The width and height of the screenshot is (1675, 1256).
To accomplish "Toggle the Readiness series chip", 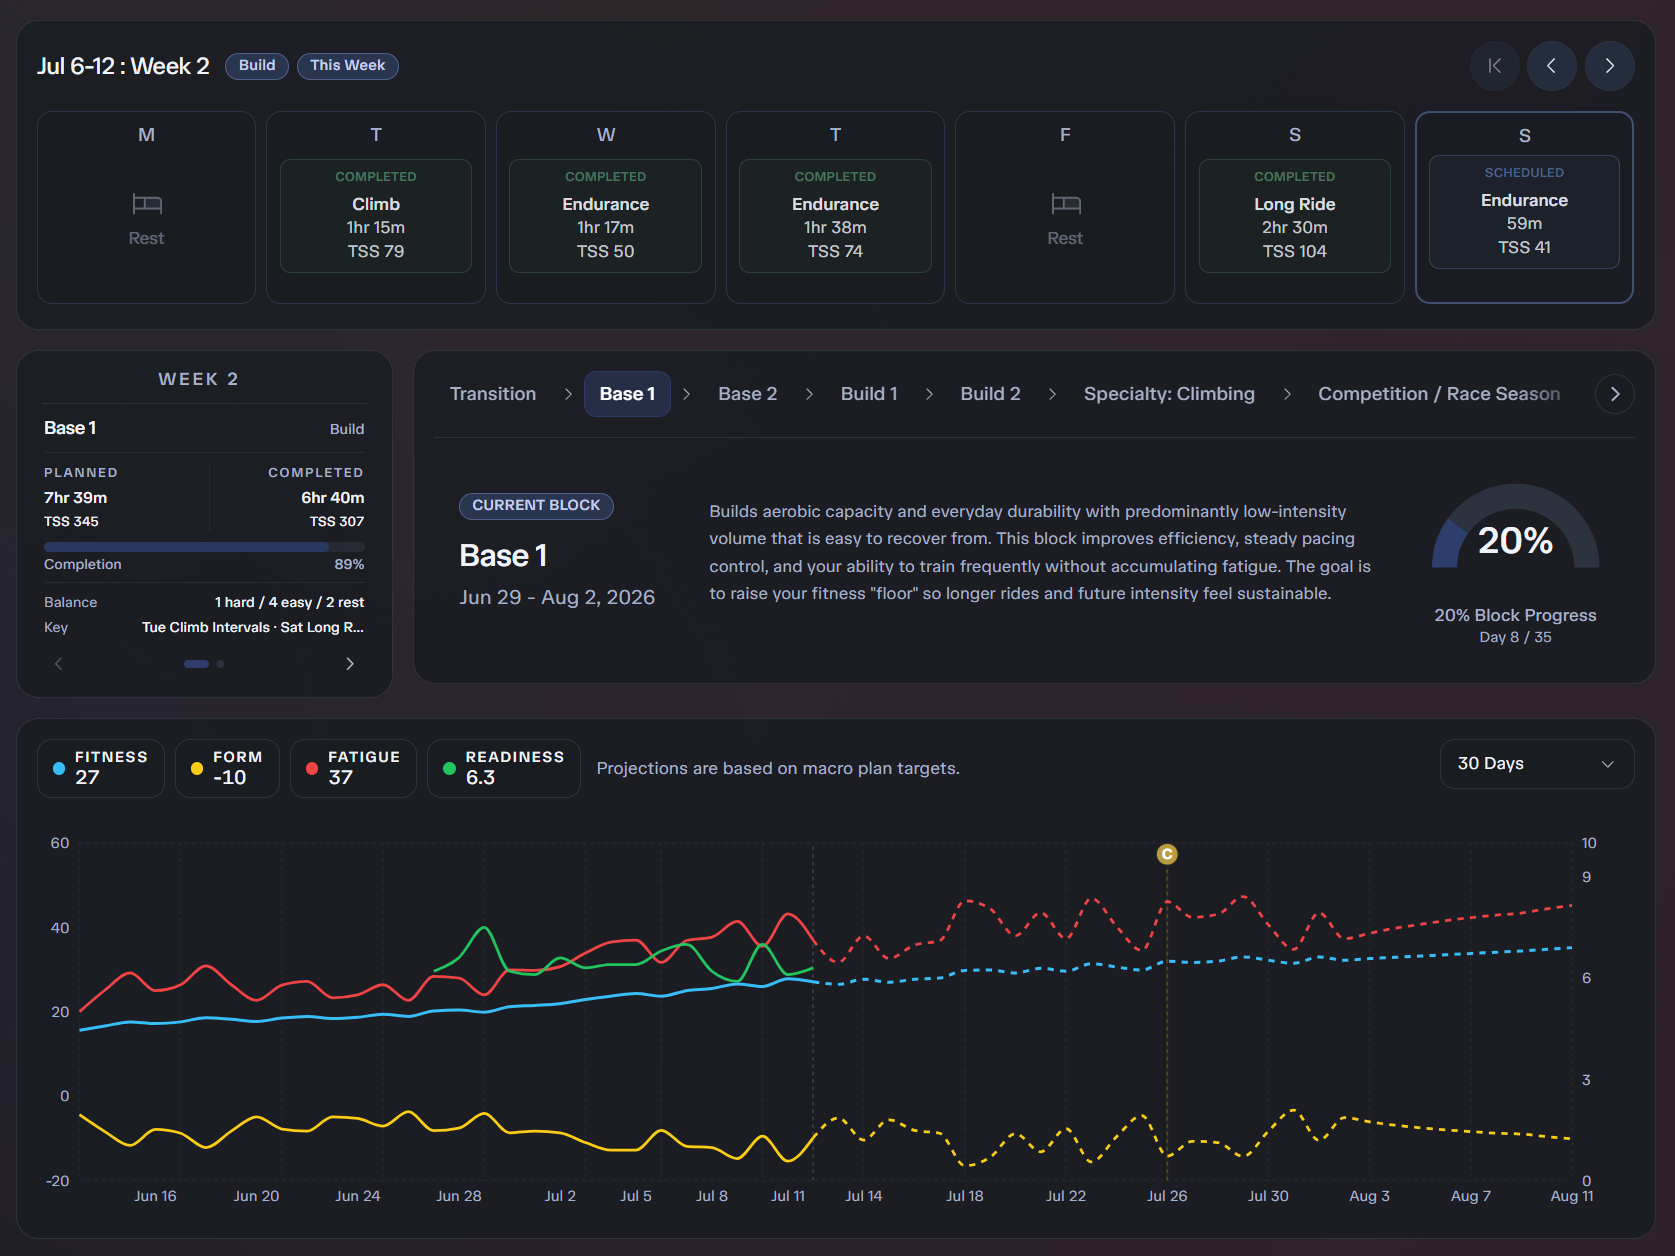I will [504, 768].
